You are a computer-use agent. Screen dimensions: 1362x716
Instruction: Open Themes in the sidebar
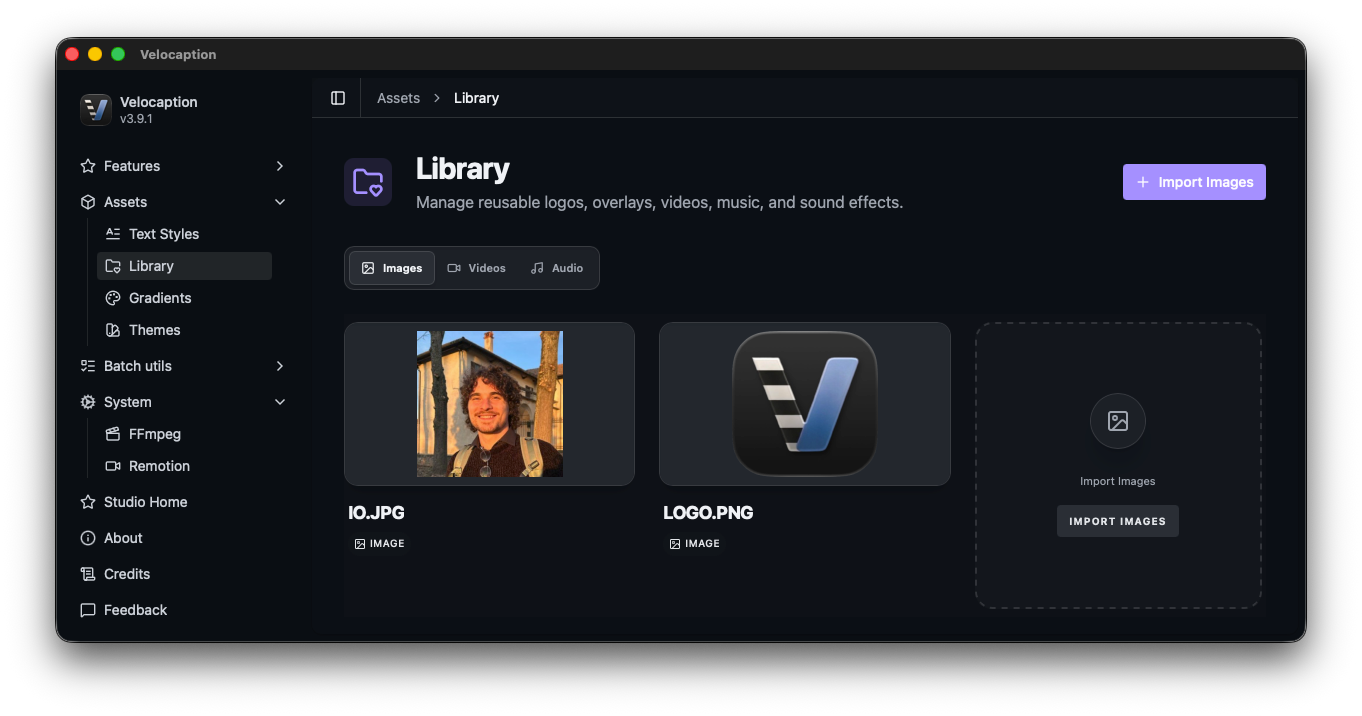pos(184,330)
